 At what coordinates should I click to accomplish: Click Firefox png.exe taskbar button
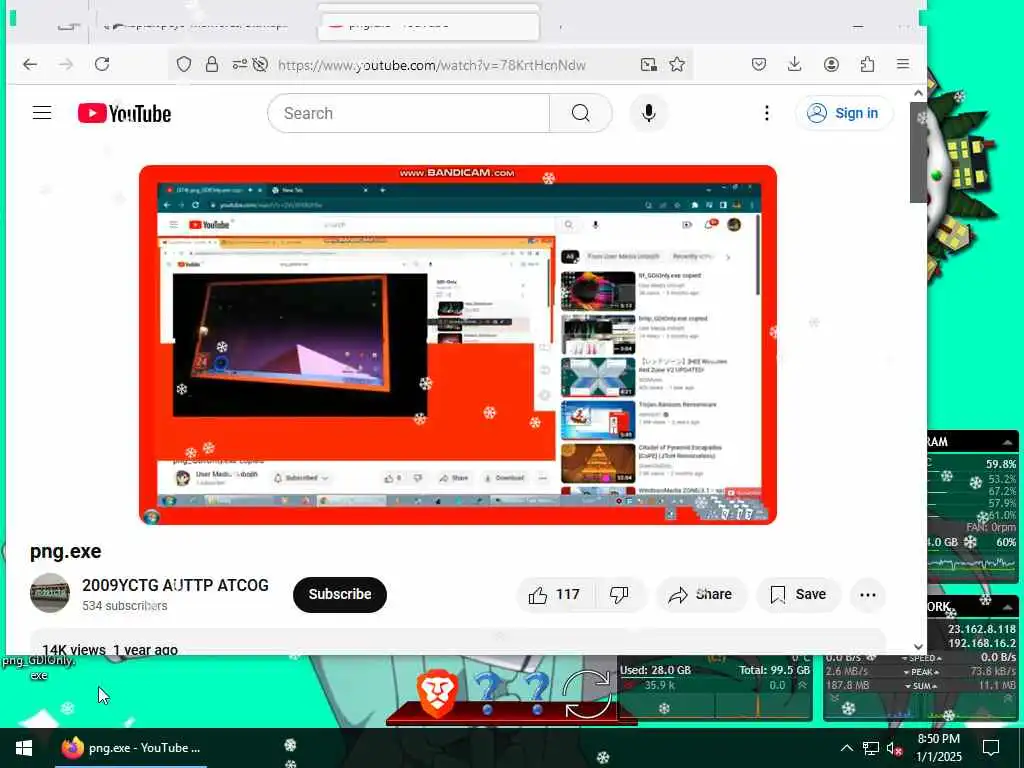point(131,748)
